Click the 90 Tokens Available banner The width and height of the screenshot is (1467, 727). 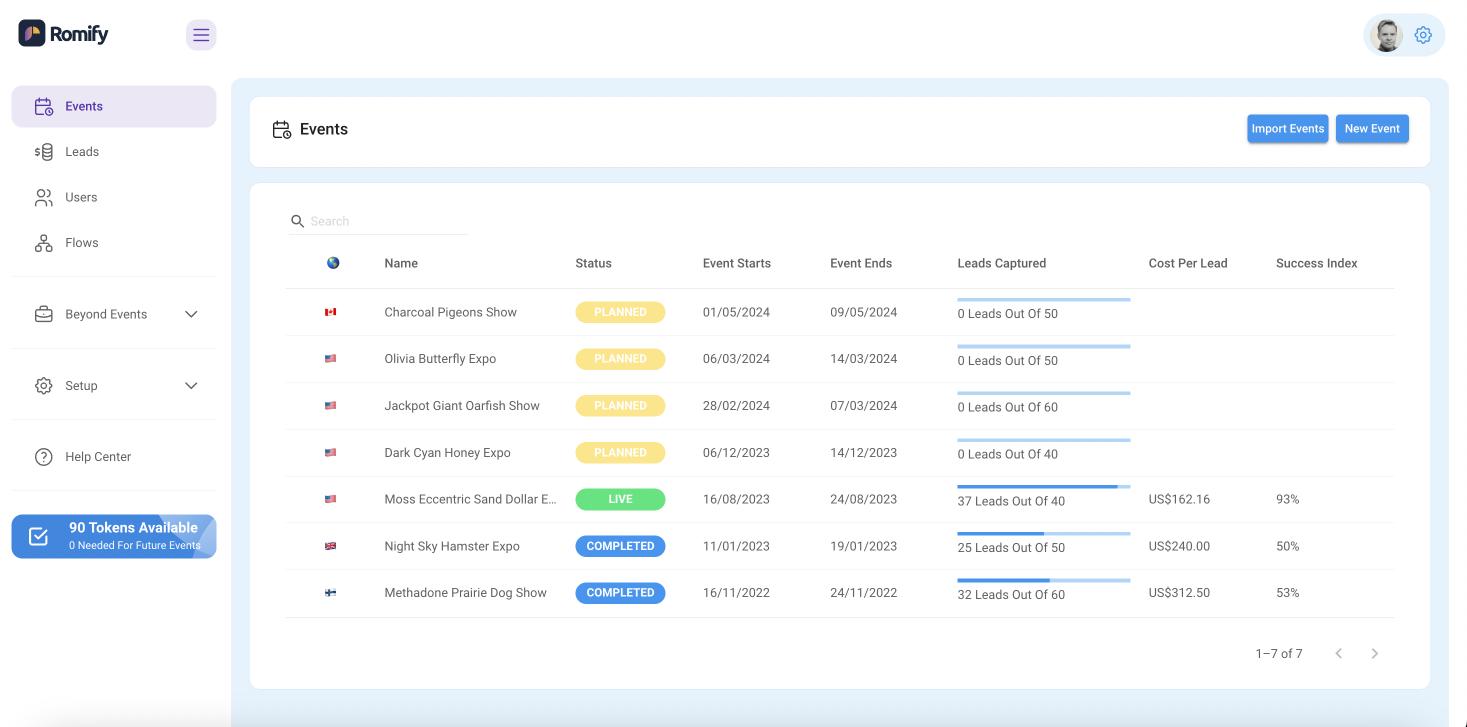point(114,536)
